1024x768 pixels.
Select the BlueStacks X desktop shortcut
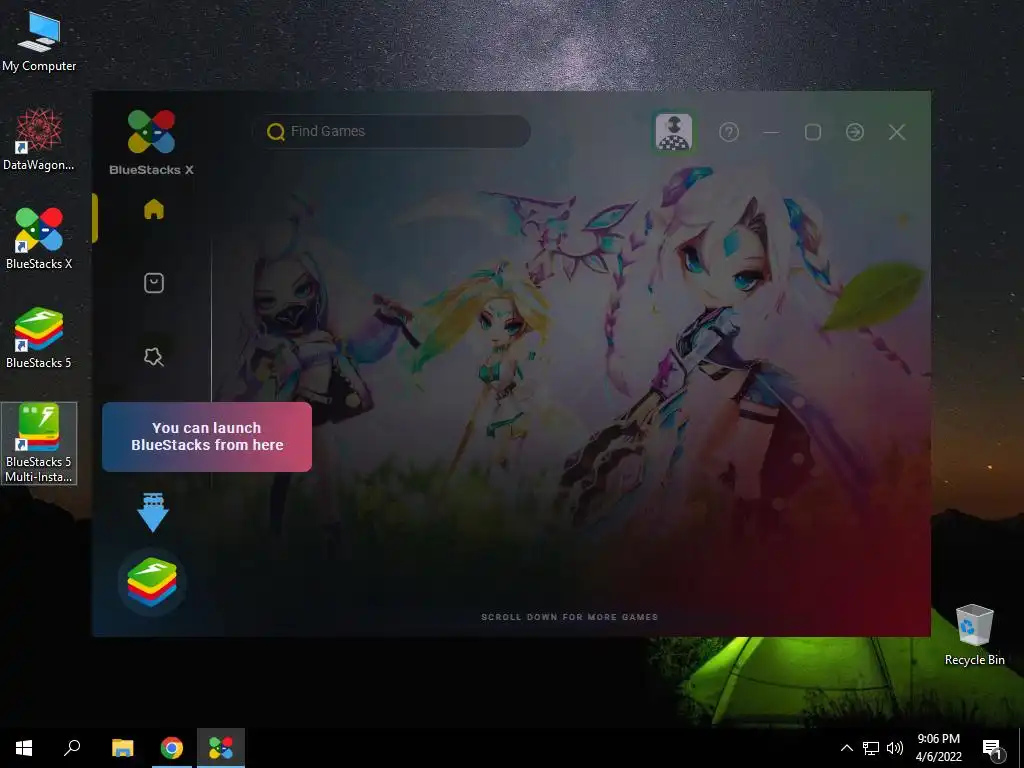(39, 238)
